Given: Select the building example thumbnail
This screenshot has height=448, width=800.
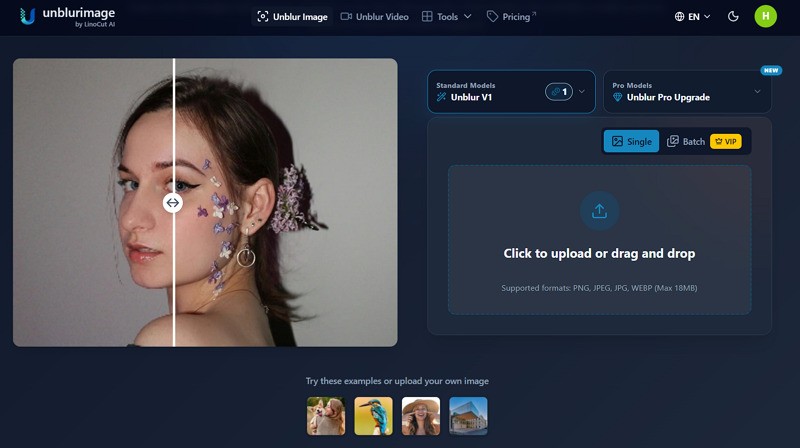Looking at the screenshot, I should 468,416.
